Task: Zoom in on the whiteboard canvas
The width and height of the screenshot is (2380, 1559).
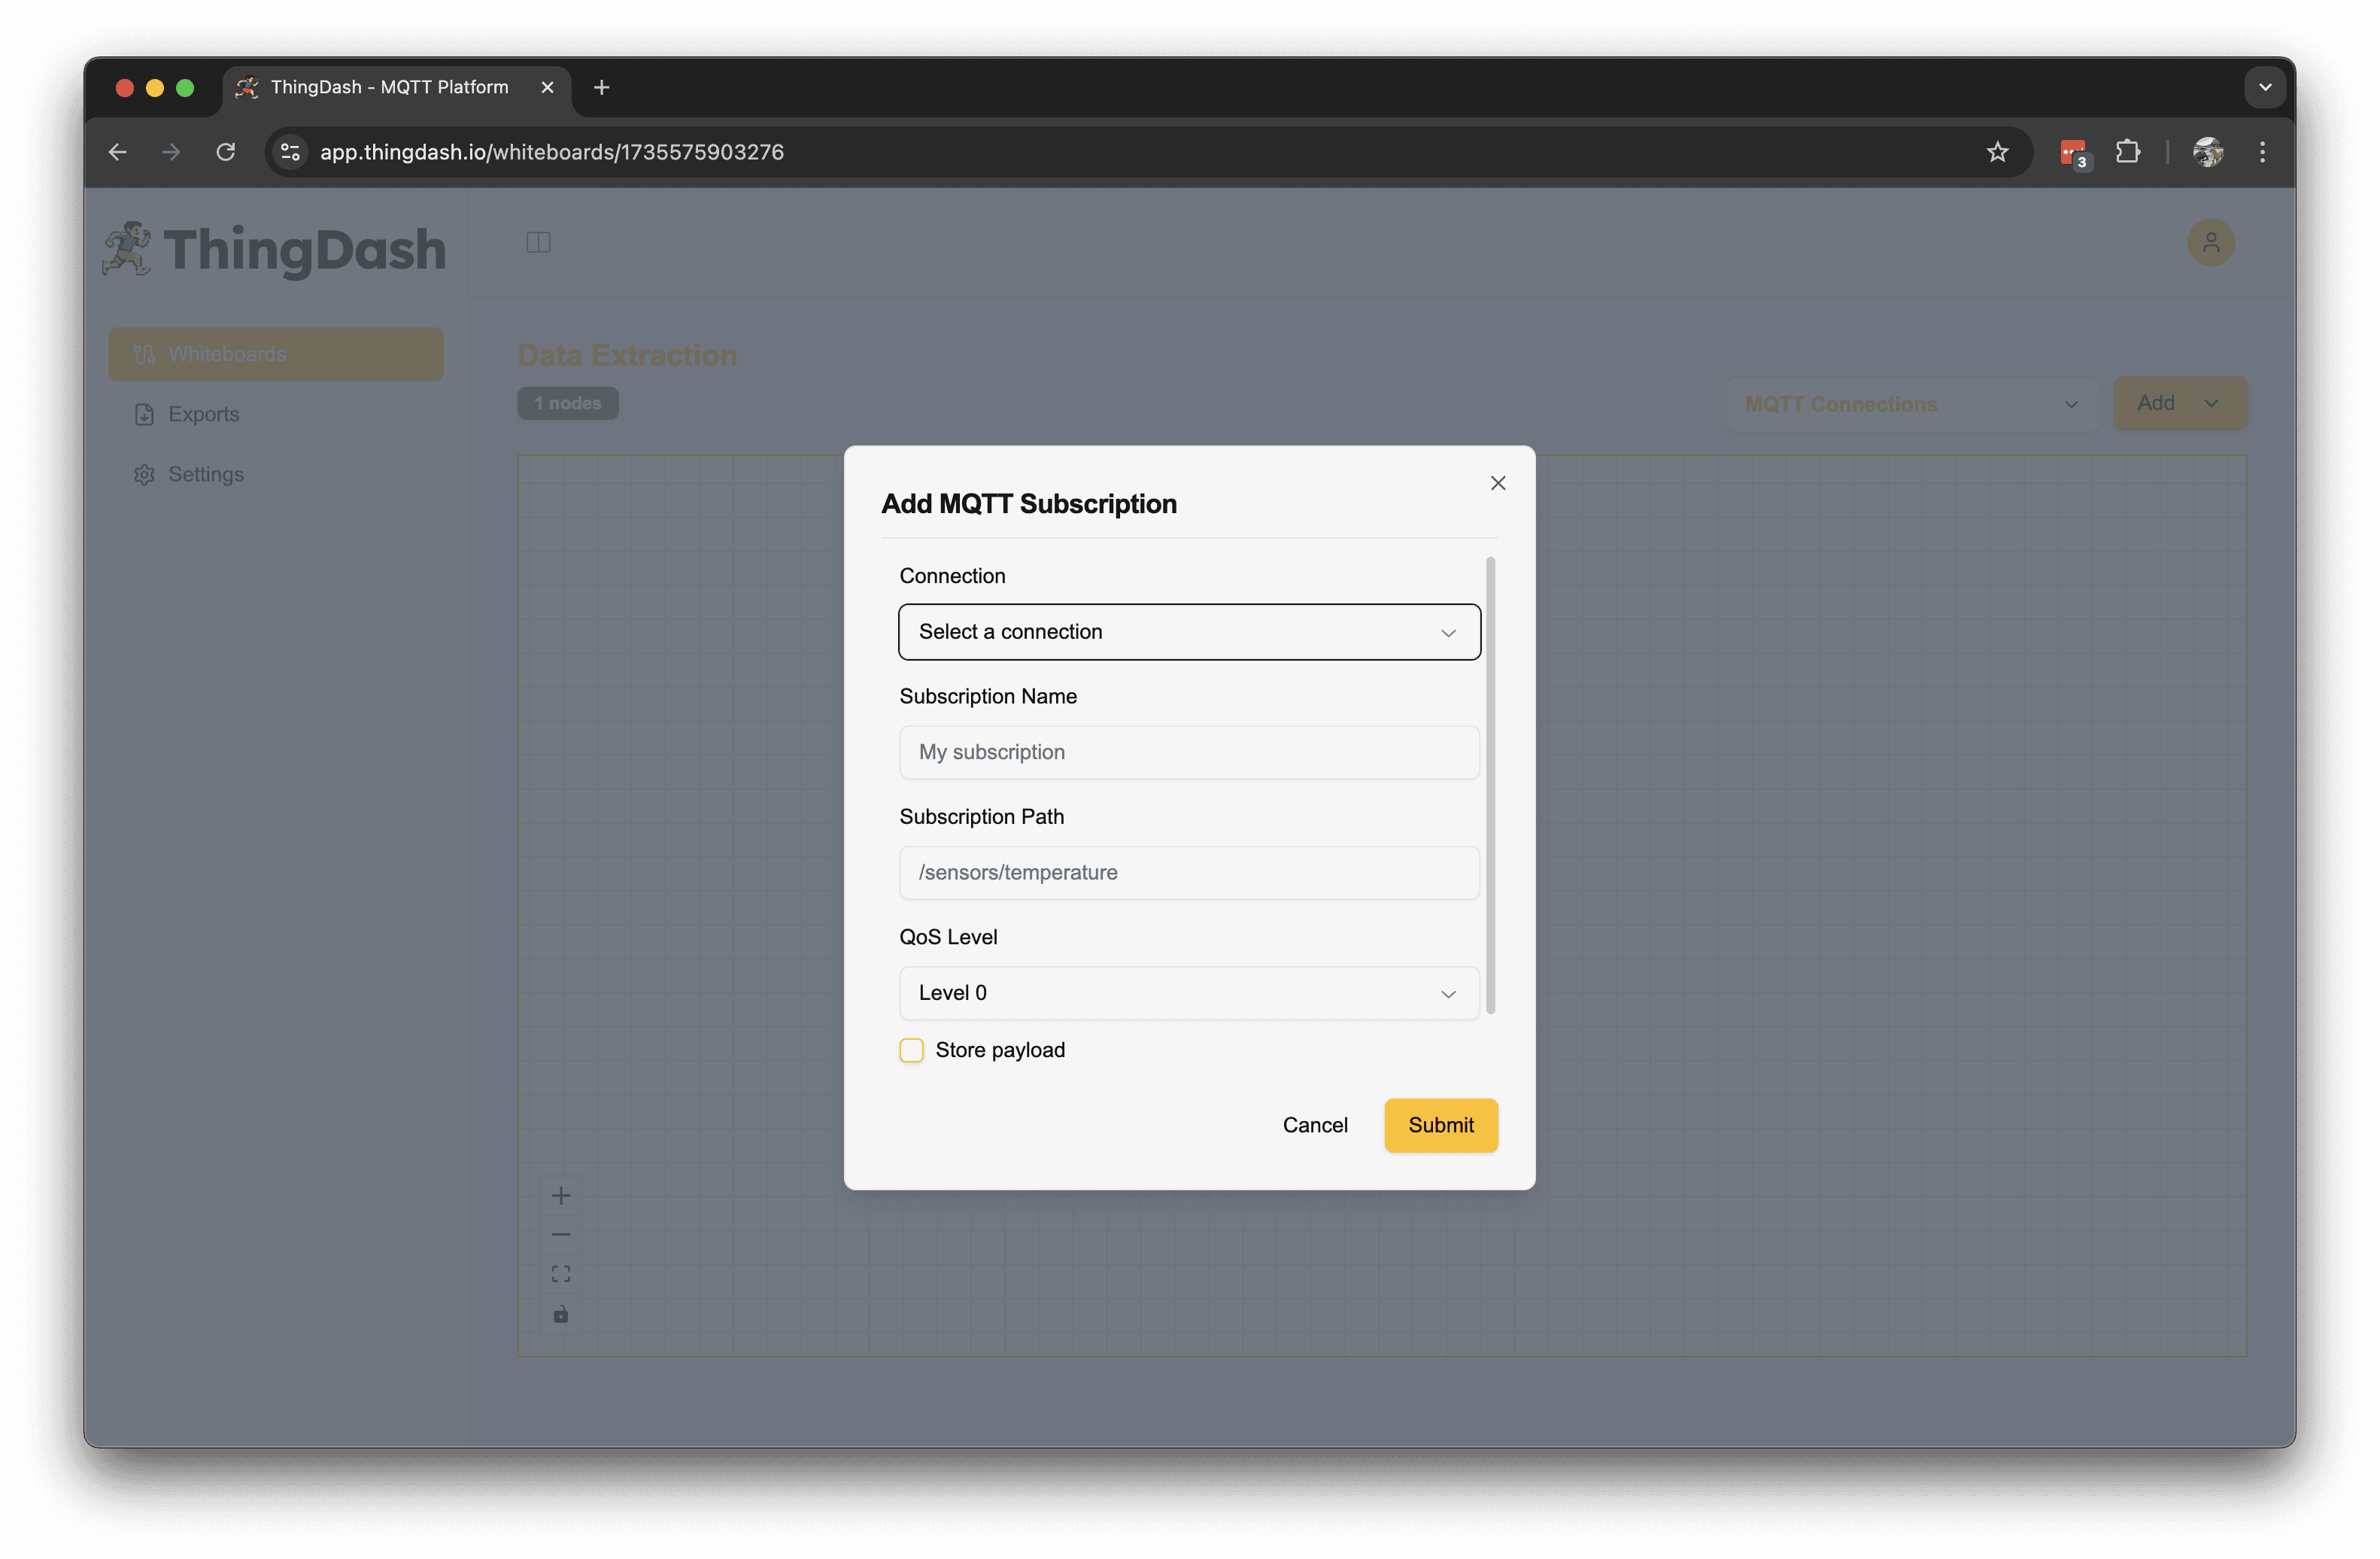Action: click(561, 1196)
